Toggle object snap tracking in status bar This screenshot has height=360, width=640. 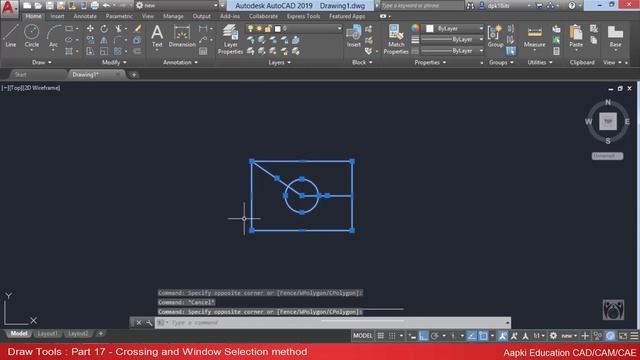pos(471,336)
